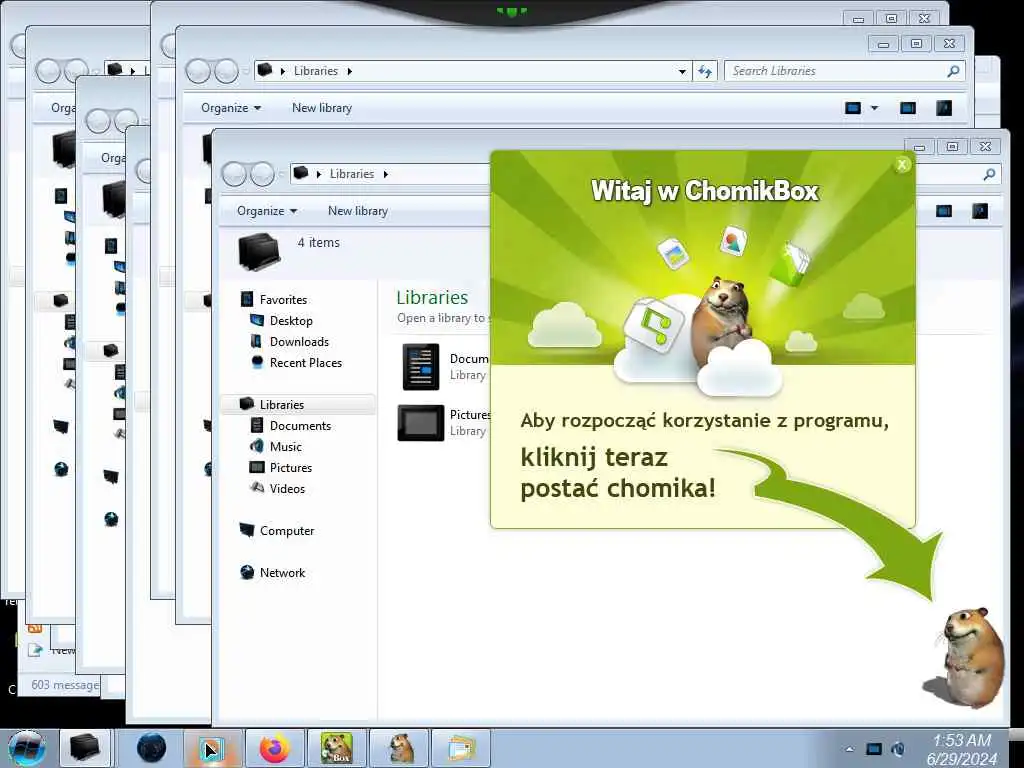
Task: Select Favorites in navigation pane
Action: [283, 300]
